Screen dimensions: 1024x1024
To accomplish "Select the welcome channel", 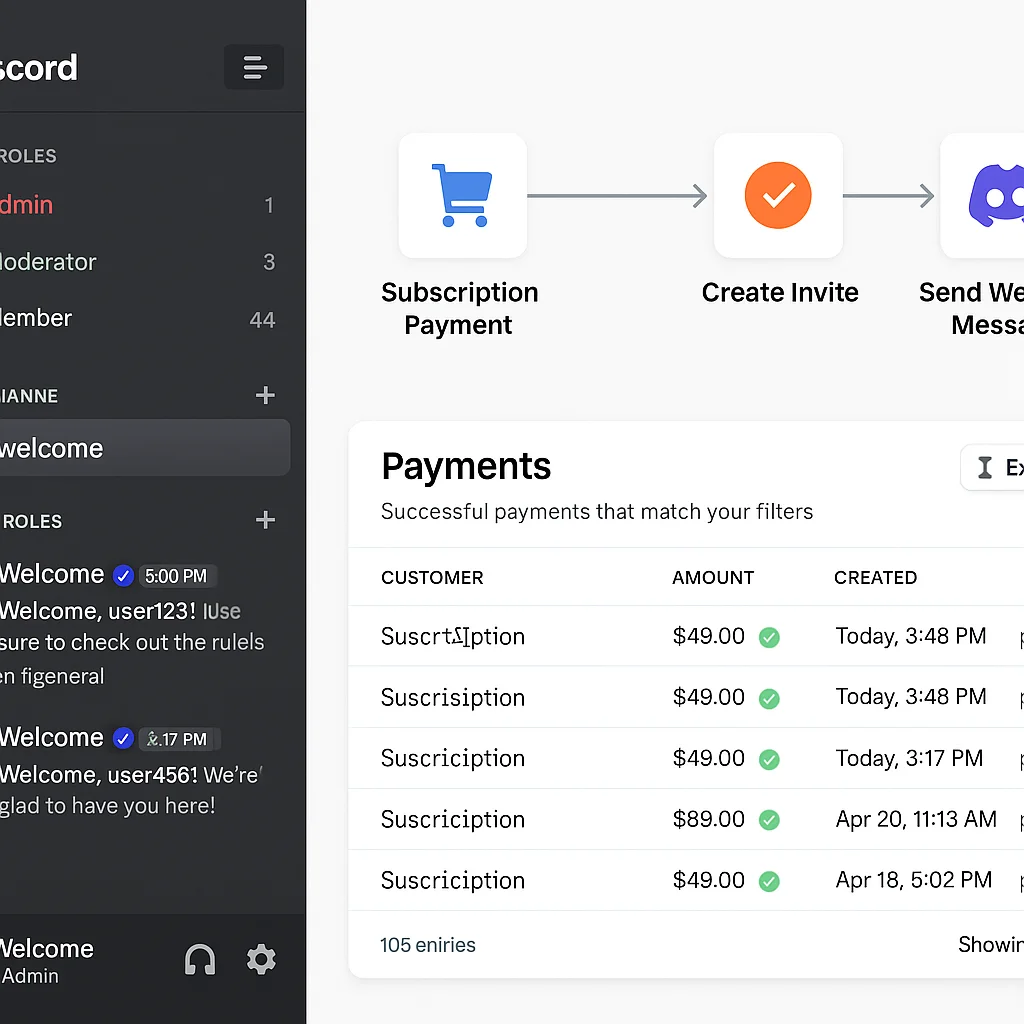I will point(145,448).
